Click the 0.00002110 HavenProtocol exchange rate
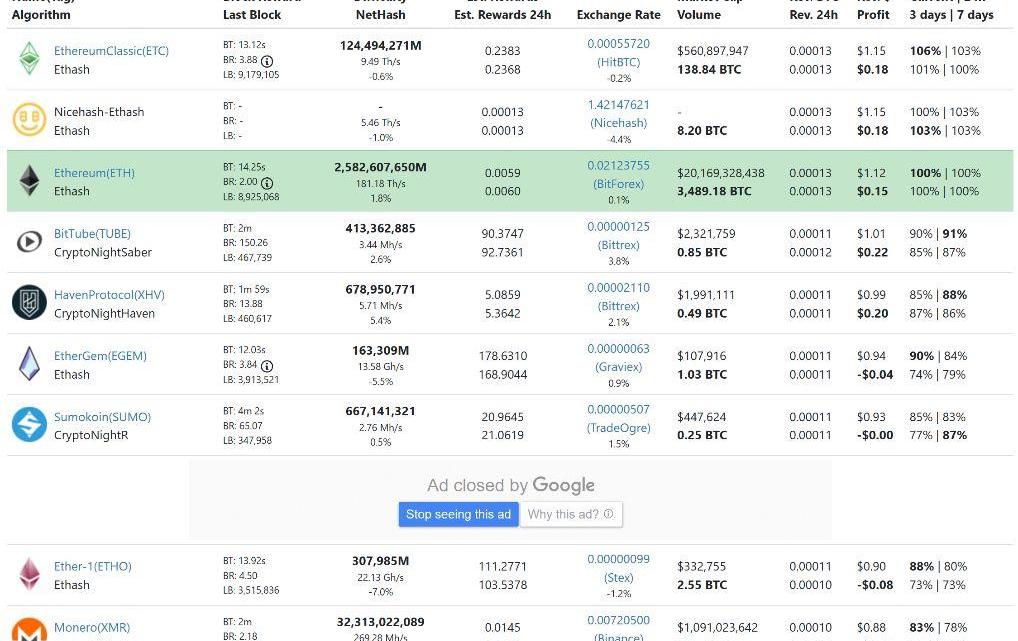This screenshot has height=641, width=1018. (618, 288)
